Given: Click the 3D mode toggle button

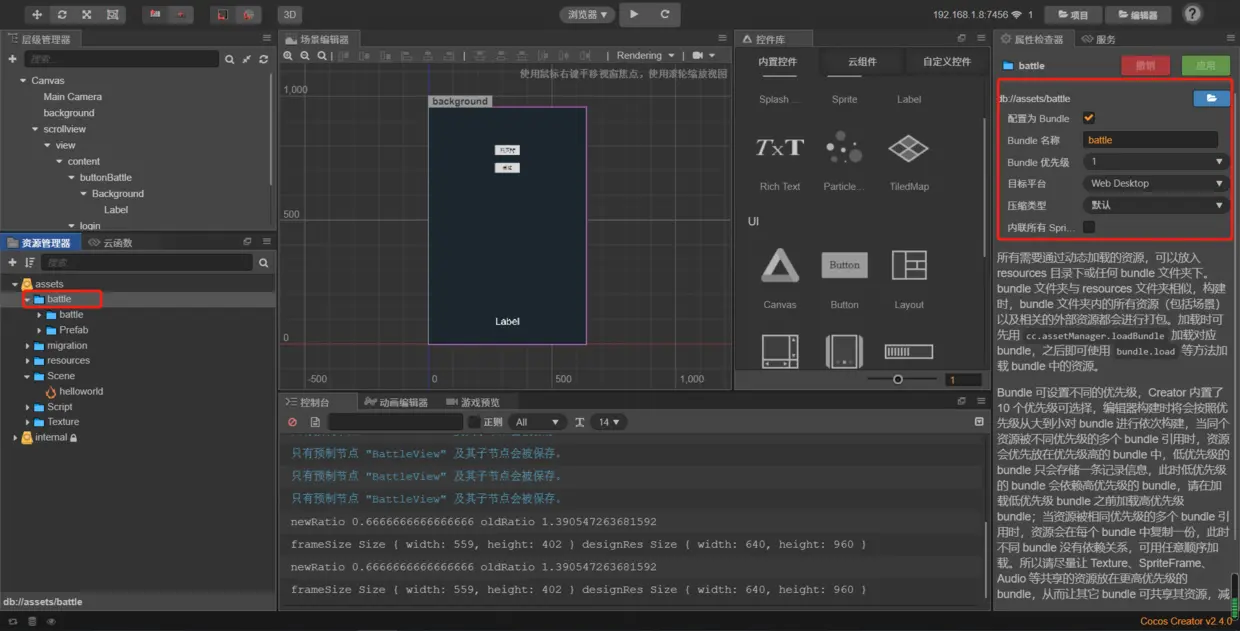Looking at the screenshot, I should pyautogui.click(x=289, y=15).
